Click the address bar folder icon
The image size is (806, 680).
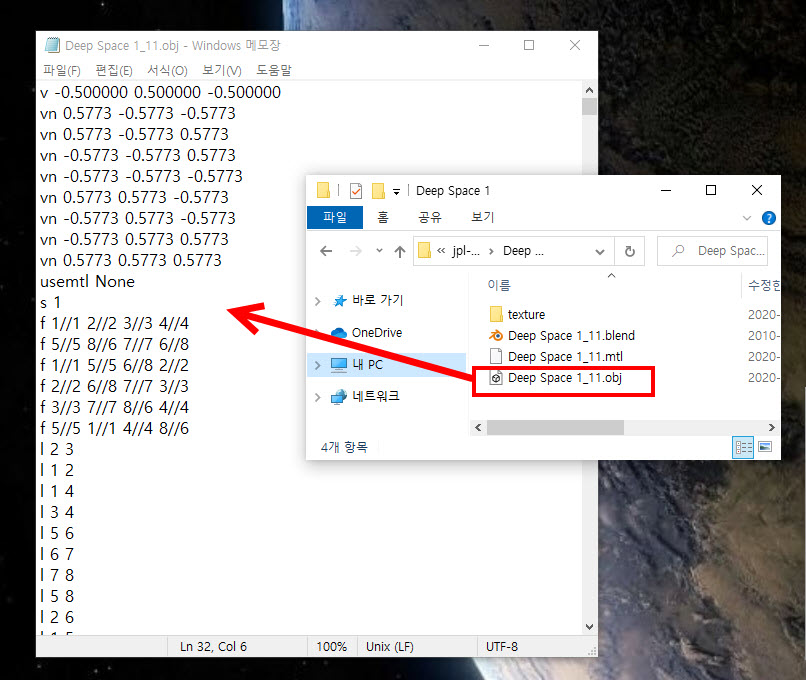(424, 250)
